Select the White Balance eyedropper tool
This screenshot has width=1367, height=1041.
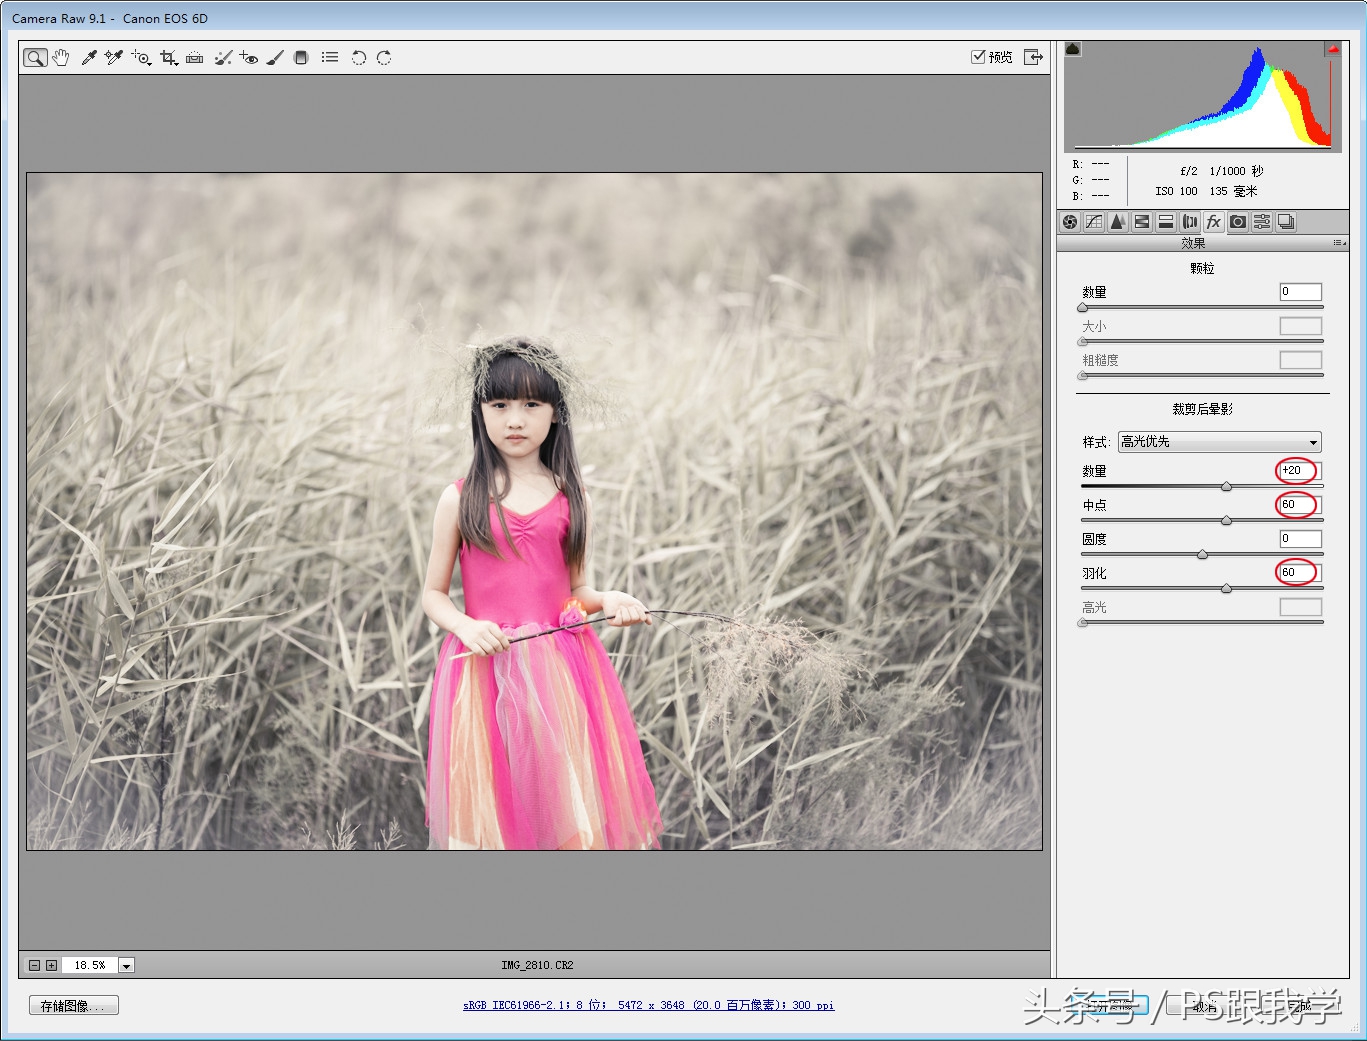89,58
